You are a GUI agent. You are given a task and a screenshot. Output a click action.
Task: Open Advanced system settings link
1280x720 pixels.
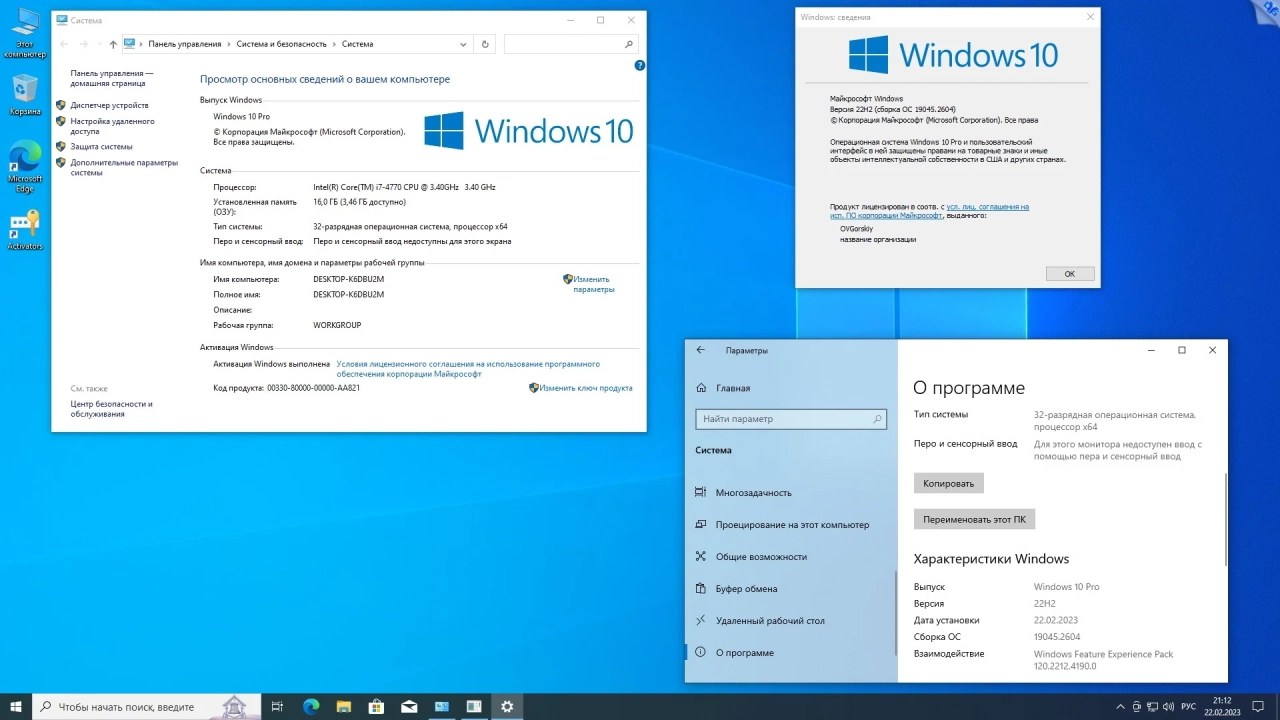click(x=124, y=167)
